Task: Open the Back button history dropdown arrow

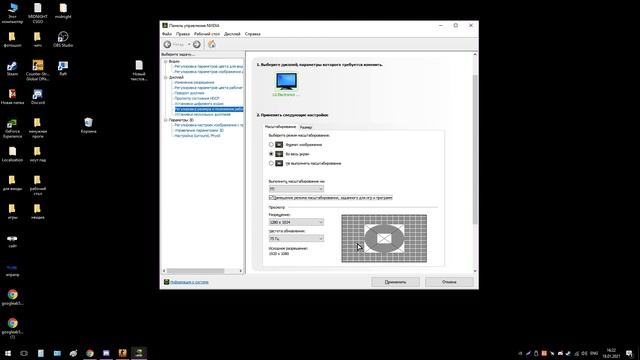Action: [x=189, y=44]
